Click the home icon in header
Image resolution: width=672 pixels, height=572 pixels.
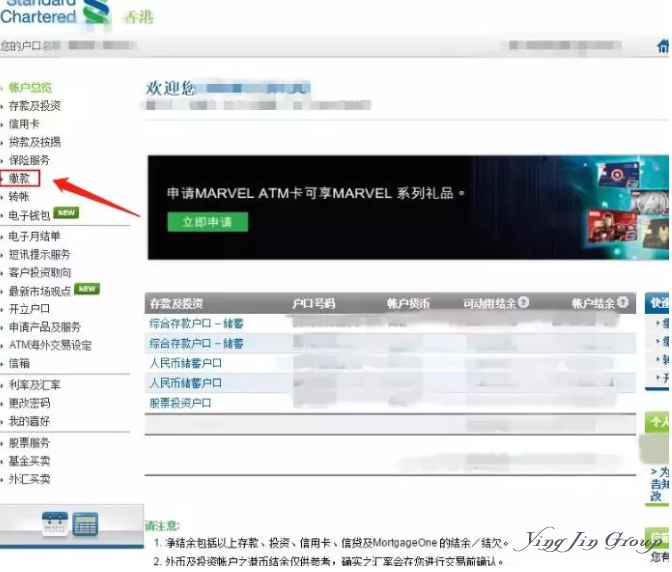point(663,45)
